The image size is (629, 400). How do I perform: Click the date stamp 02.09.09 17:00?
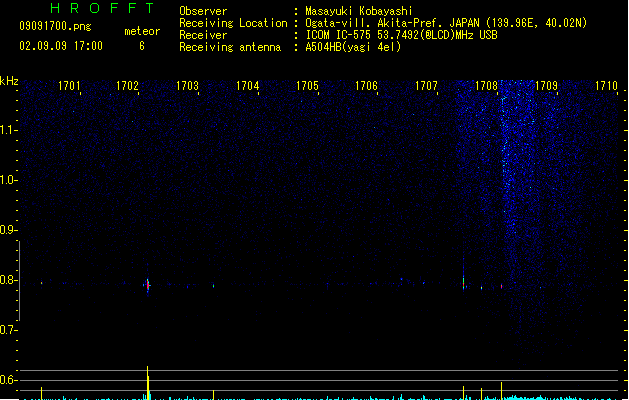pos(61,46)
